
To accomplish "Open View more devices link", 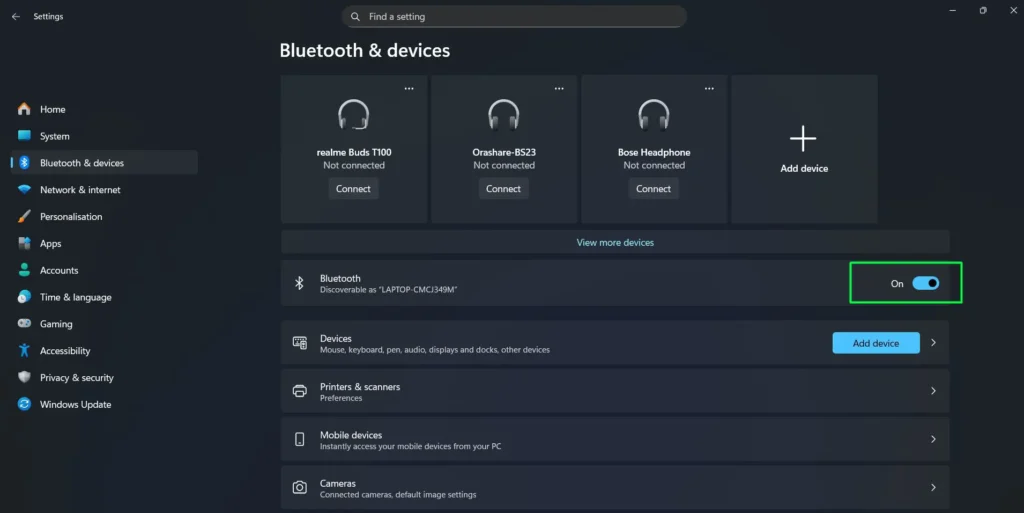I will click(x=615, y=242).
